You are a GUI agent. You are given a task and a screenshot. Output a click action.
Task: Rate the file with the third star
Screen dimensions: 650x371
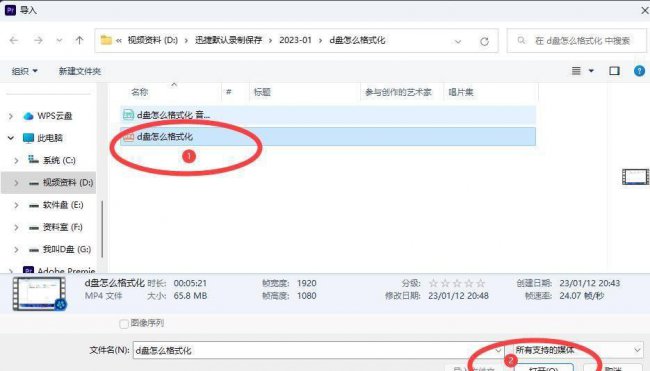(457, 283)
